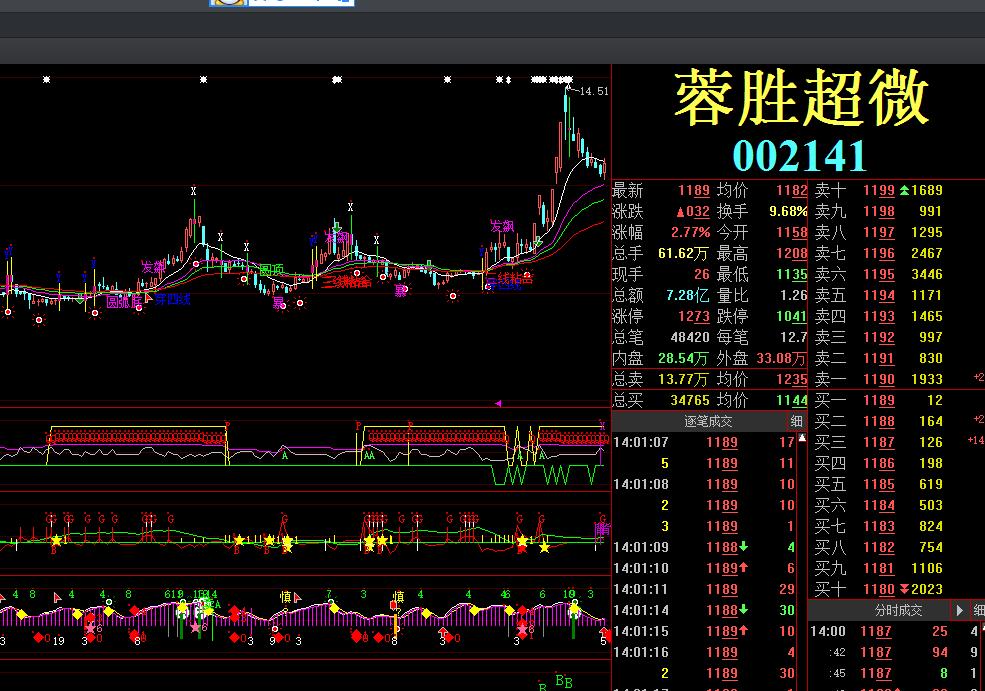Viewport: 985px width, 691px height.
Task: Click the 买二 bid price 1188
Action: (879, 422)
